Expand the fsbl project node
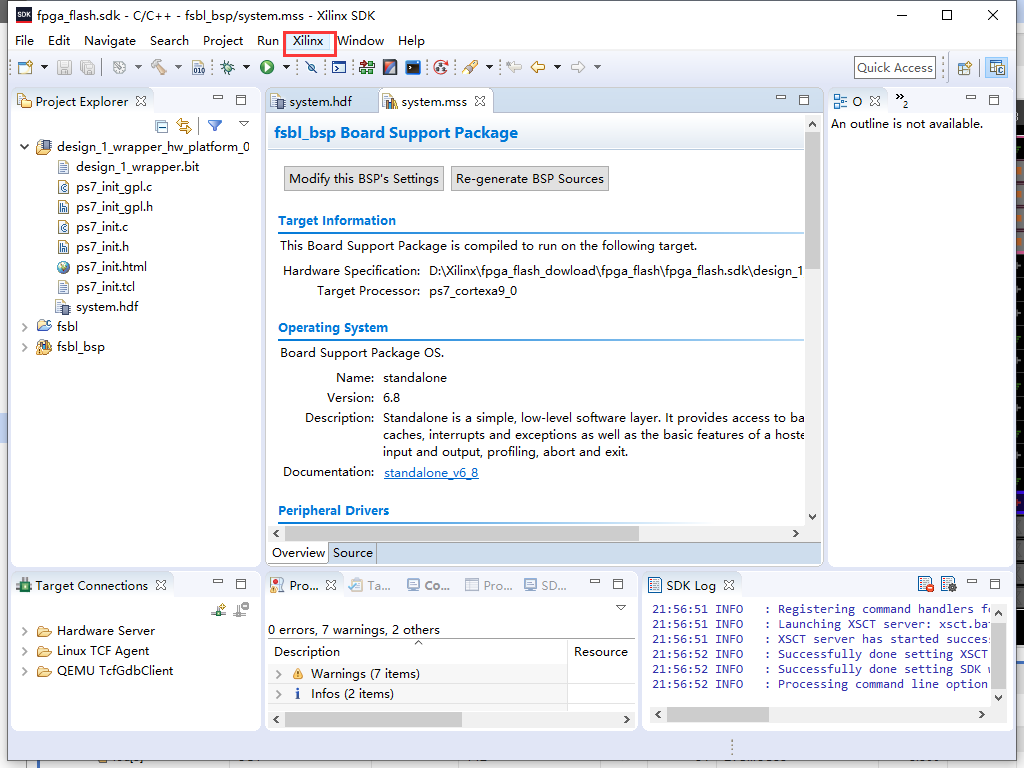This screenshot has height=768, width=1024. (x=25, y=327)
